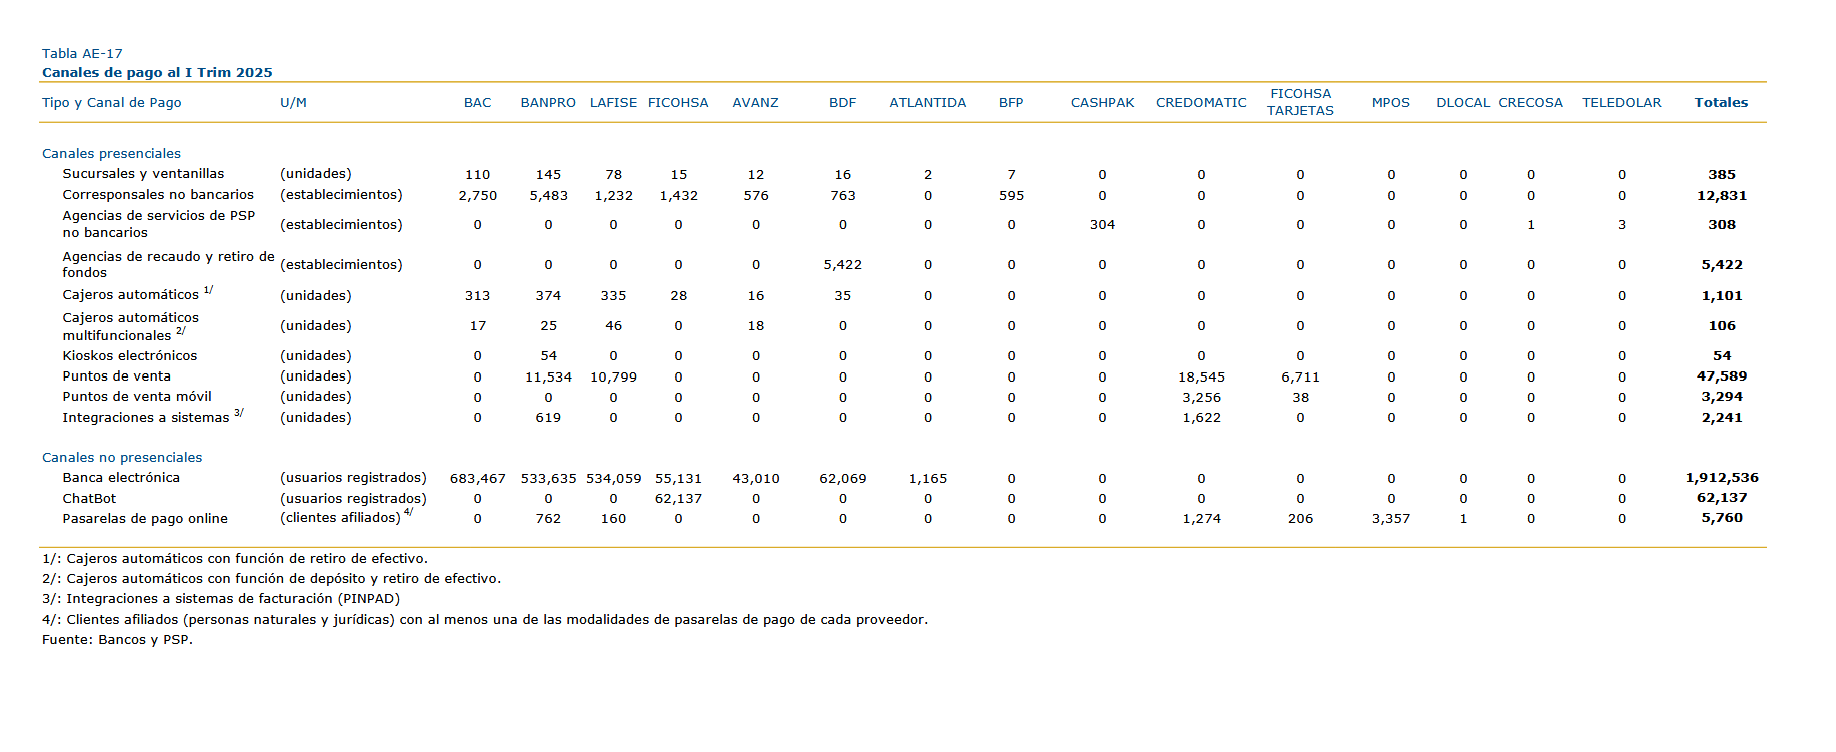Click the BAC banca electrónica value 683,467
This screenshot has height=752, width=1836.
coord(478,479)
